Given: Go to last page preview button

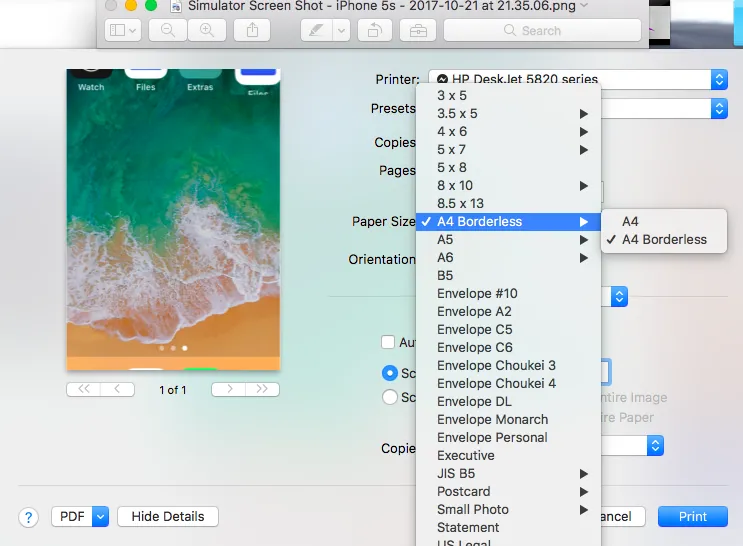Looking at the screenshot, I should [262, 389].
